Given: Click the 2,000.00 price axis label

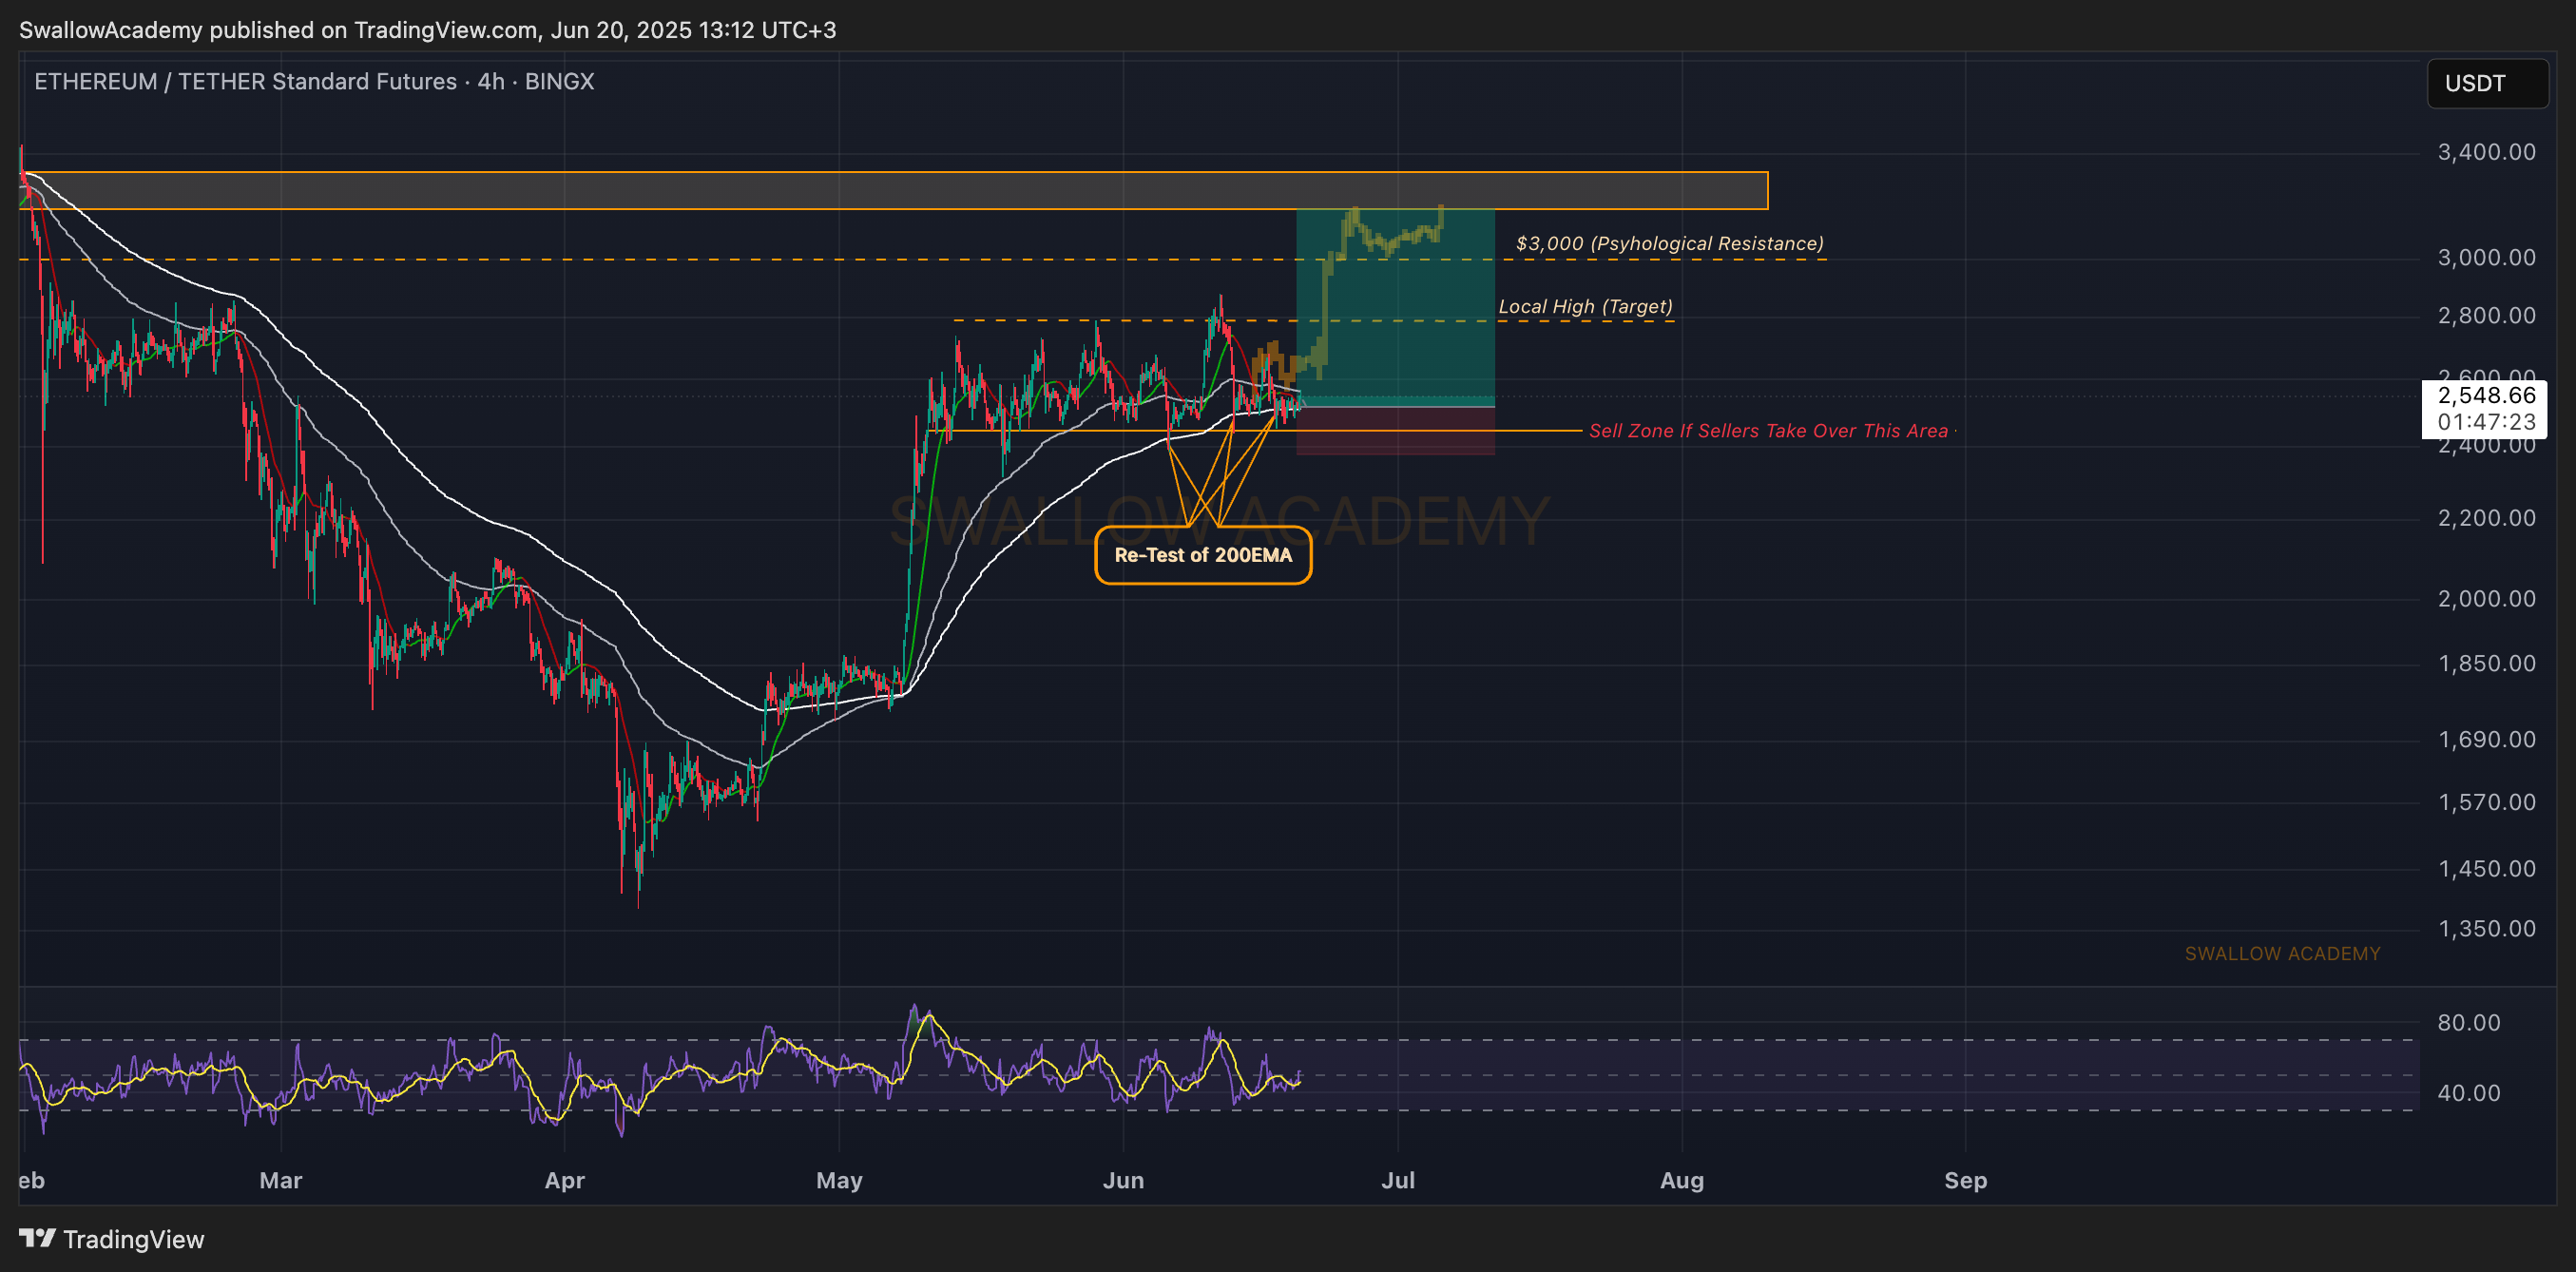Looking at the screenshot, I should click(x=2486, y=598).
